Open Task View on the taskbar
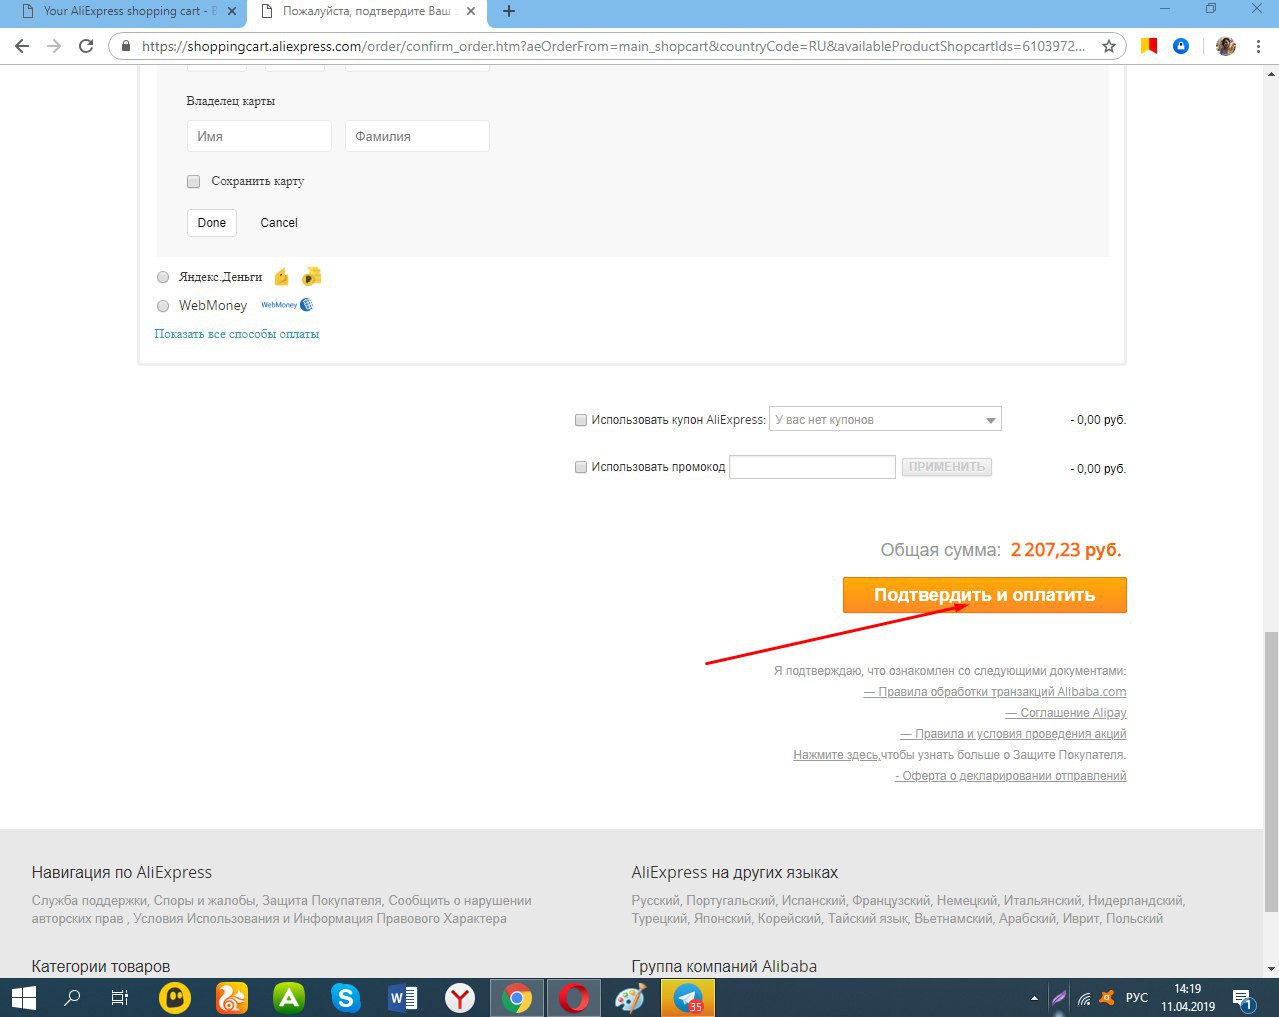 click(x=119, y=997)
